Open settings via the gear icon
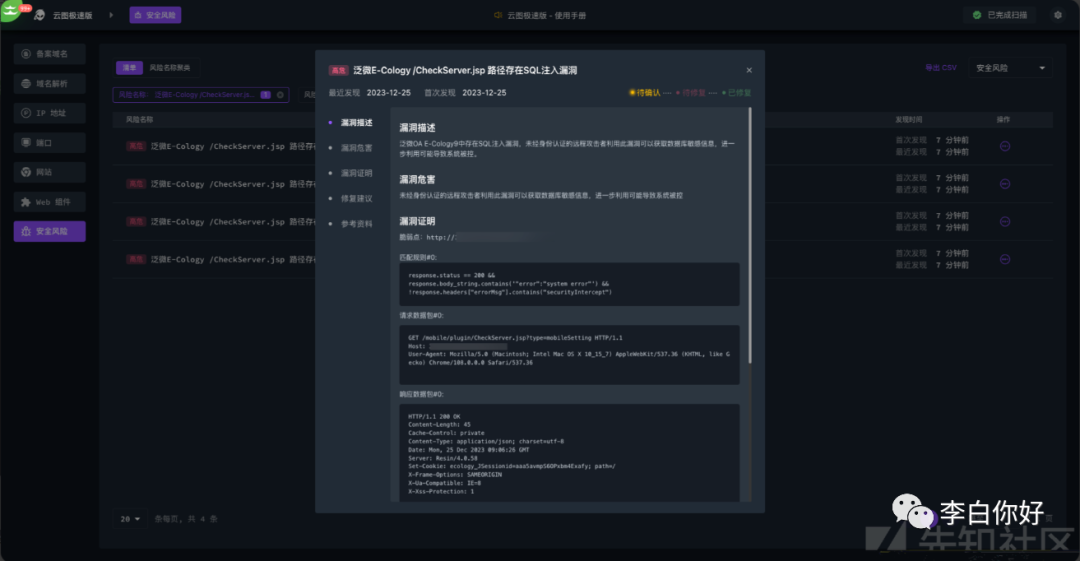Viewport: 1080px width, 561px height. tap(1058, 14)
